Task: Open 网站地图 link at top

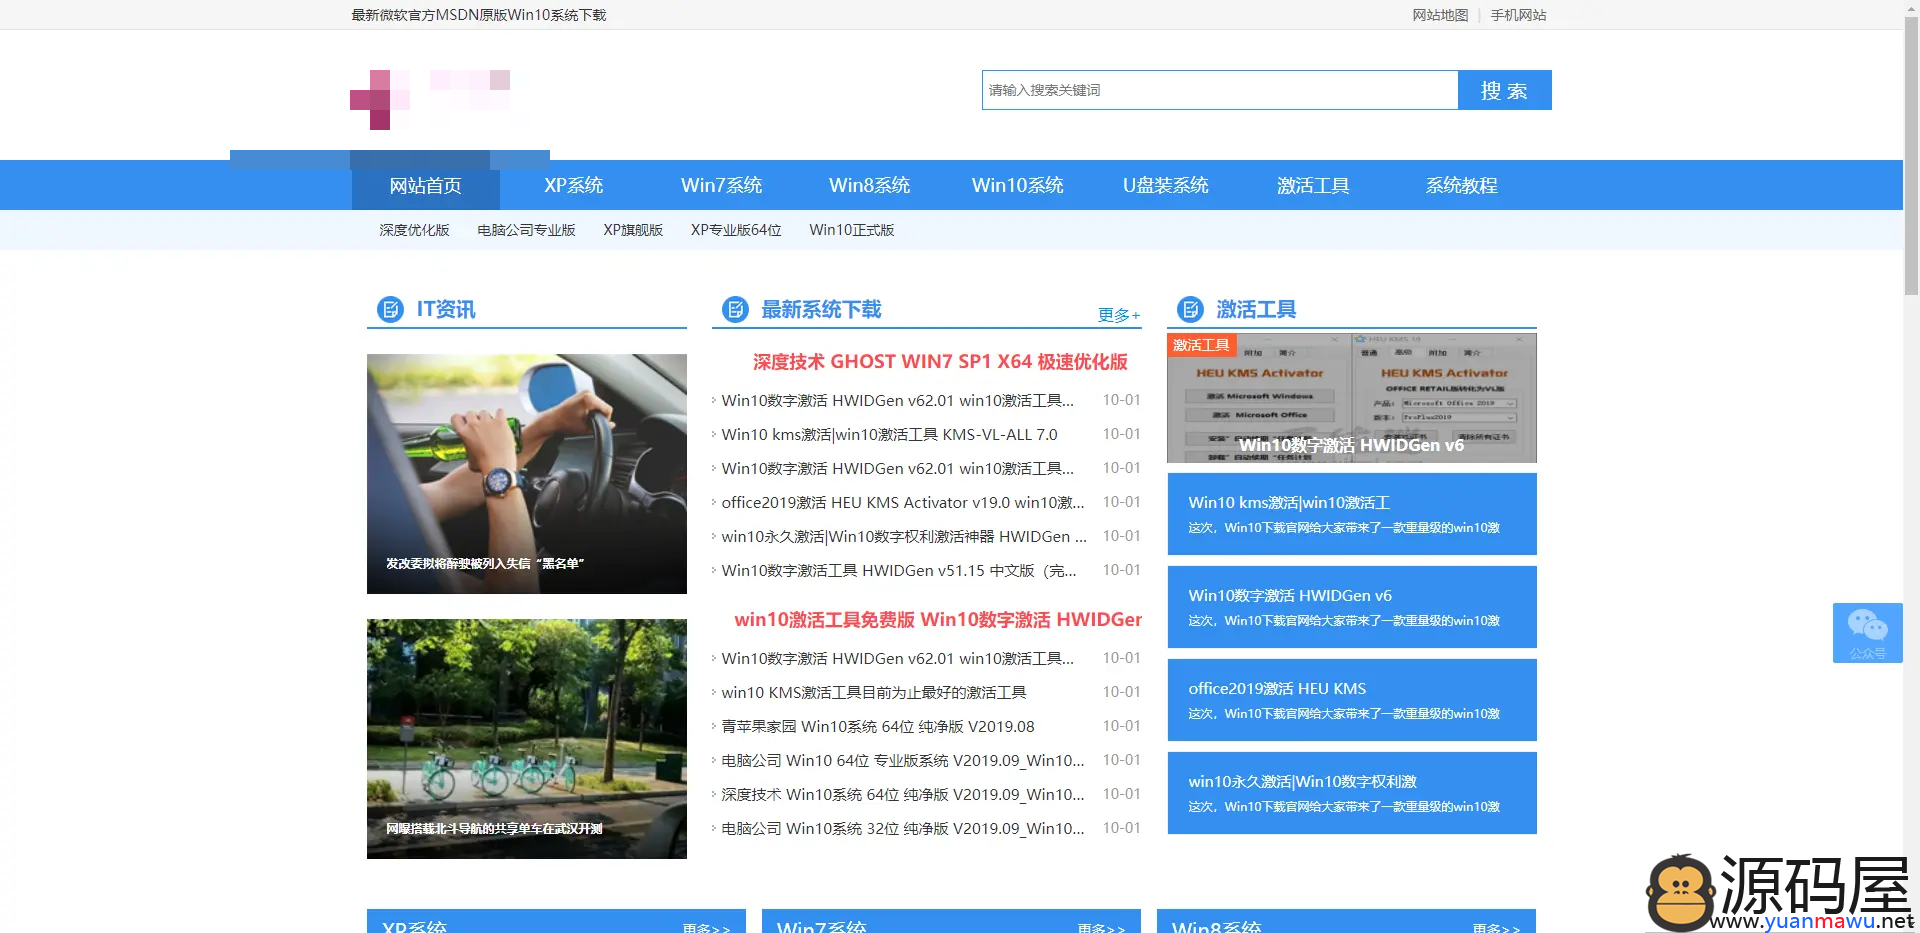Action: point(1440,15)
